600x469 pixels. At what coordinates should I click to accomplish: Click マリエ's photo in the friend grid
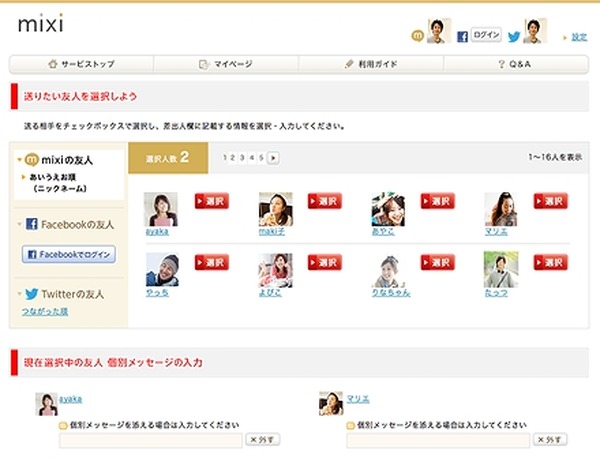tap(501, 209)
